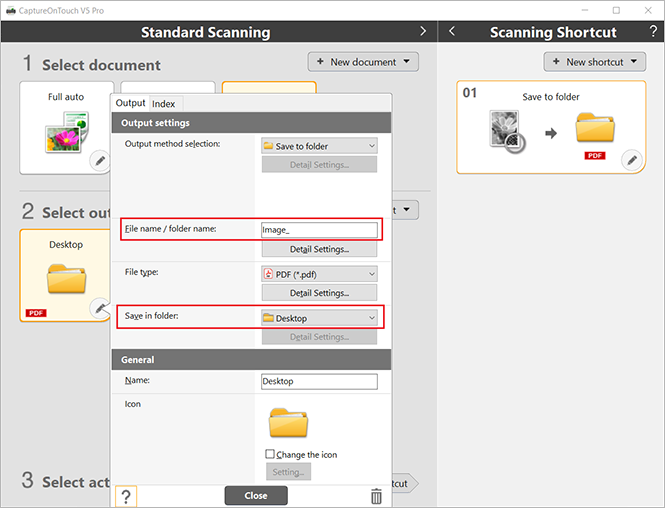
Task: Select the Desktop output folder card
Action: tap(65, 276)
